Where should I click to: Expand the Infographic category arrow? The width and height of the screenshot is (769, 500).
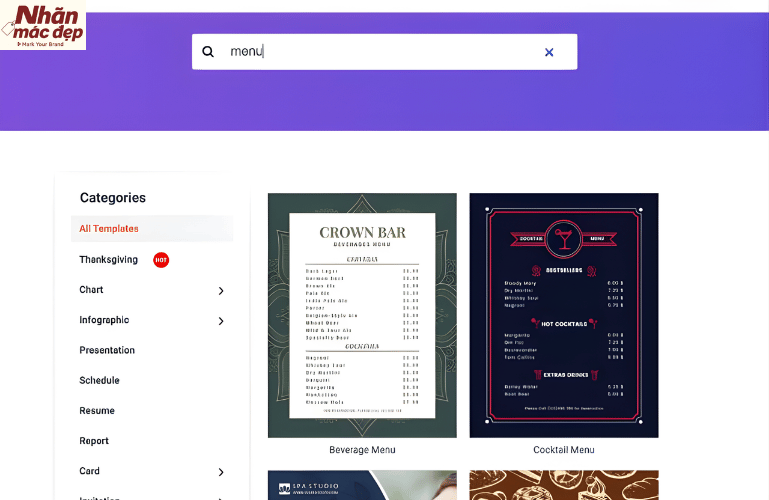[x=221, y=321]
